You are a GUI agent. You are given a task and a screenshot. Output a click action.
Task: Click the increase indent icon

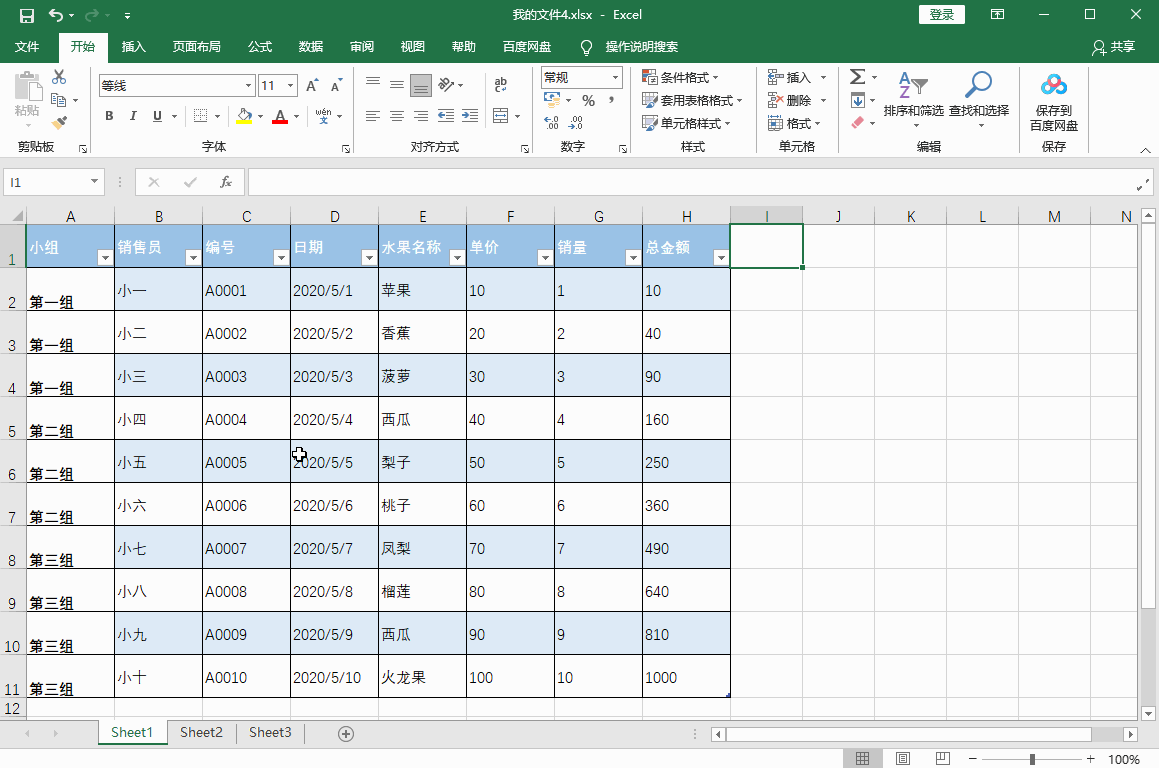click(470, 116)
